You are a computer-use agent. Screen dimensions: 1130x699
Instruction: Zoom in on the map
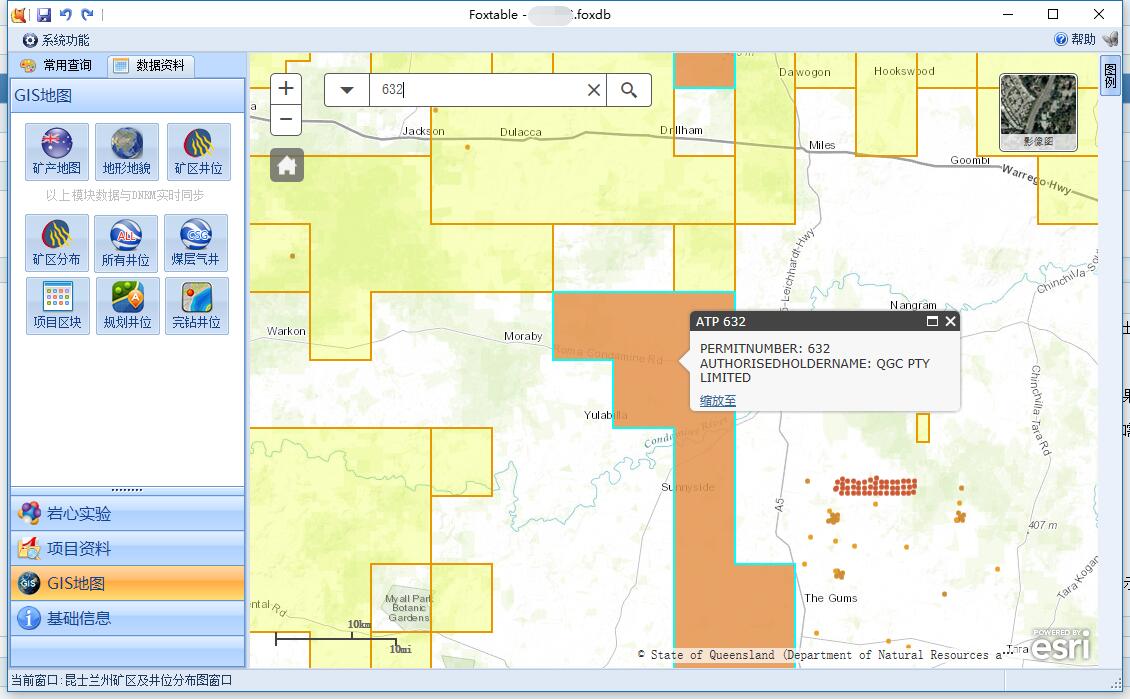(x=286, y=89)
